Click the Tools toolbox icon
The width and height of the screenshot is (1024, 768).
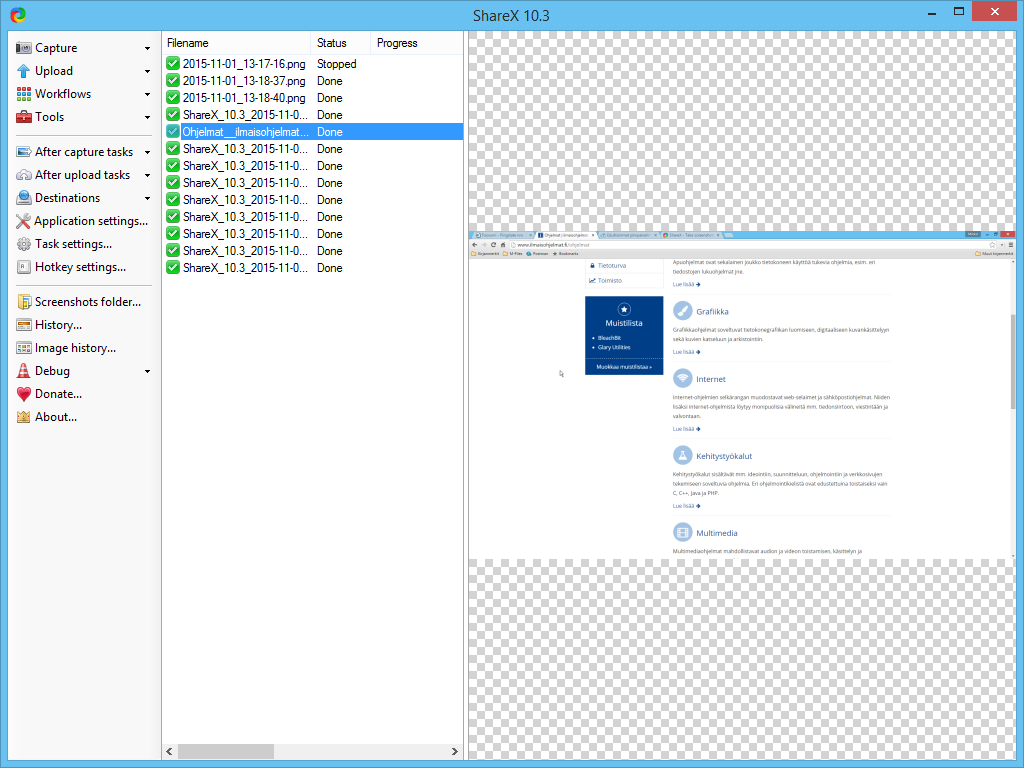click(x=24, y=117)
